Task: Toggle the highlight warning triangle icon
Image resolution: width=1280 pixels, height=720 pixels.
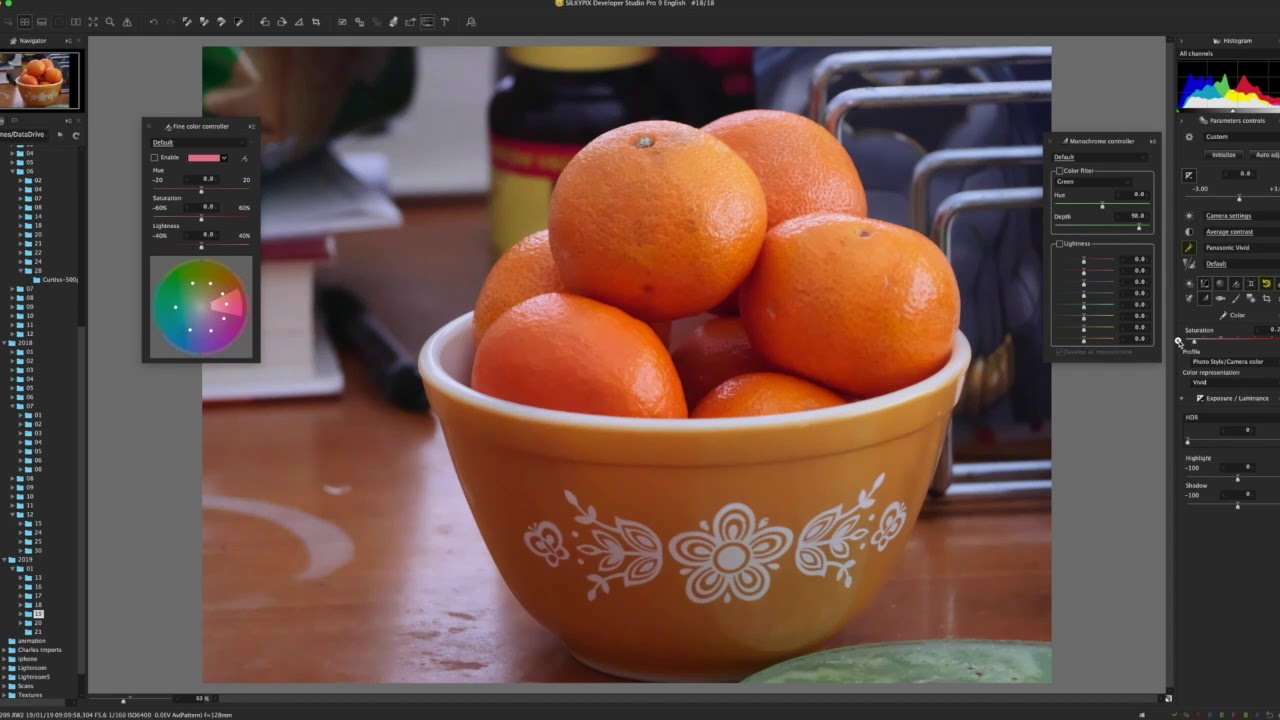Action: click(127, 21)
